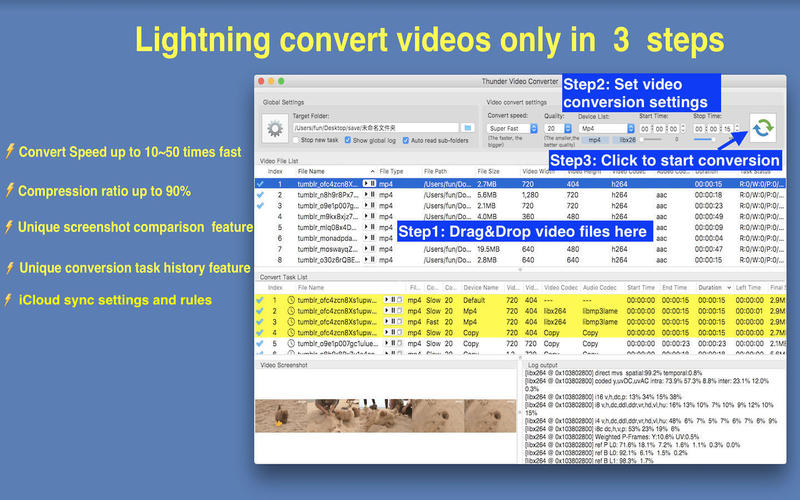Pause convert task 2 in task list
Image resolution: width=800 pixels, height=500 pixels.
pos(393,311)
